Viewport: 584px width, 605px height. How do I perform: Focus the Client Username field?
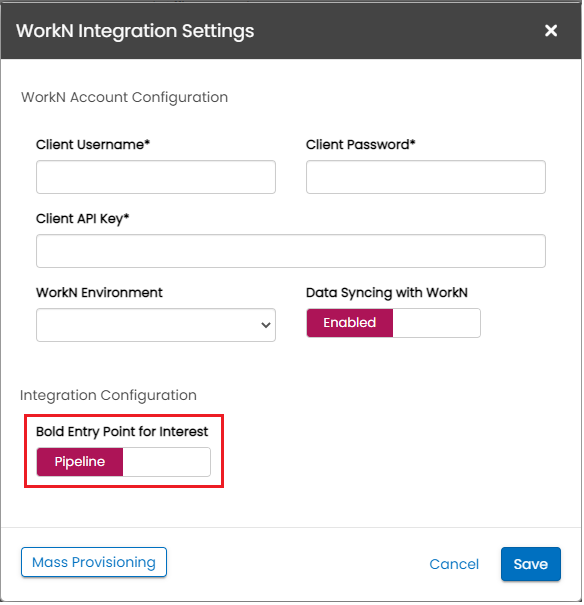click(x=156, y=177)
